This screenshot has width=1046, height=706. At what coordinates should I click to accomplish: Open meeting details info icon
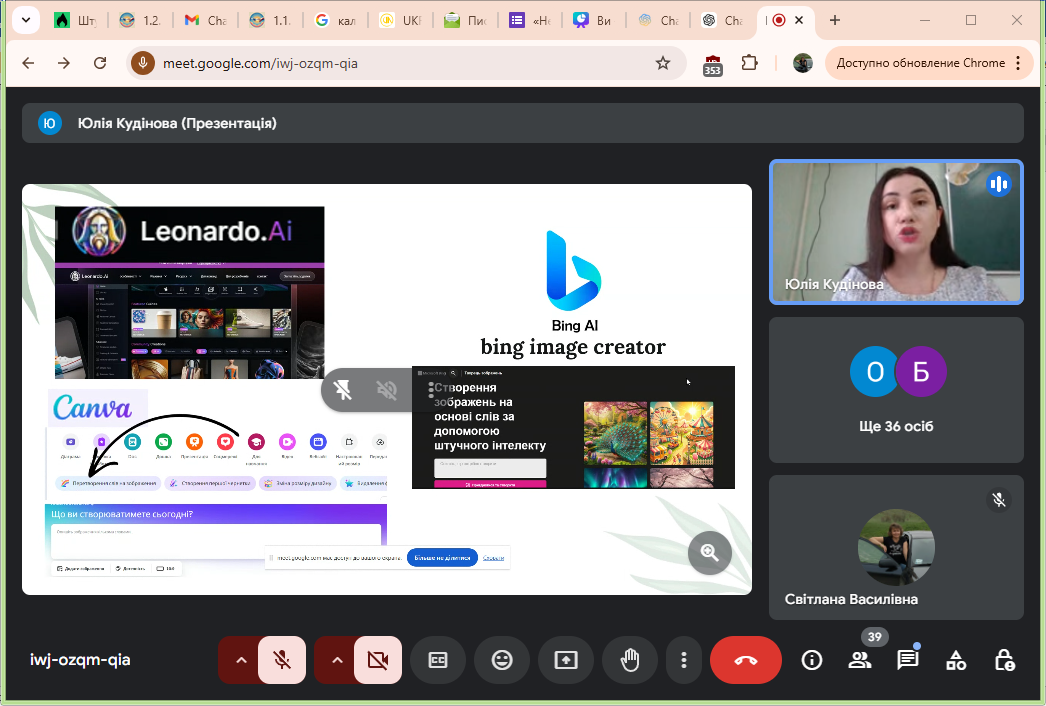[812, 660]
